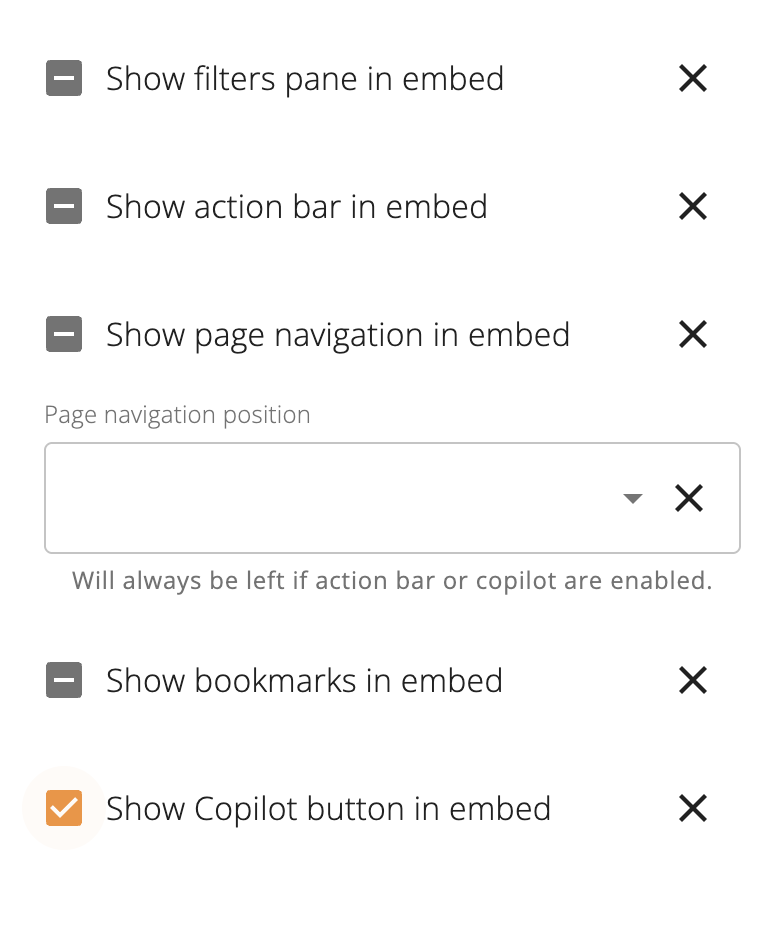
Task: Select the 'Show page navigation in embed' text
Action: pyautogui.click(x=338, y=335)
